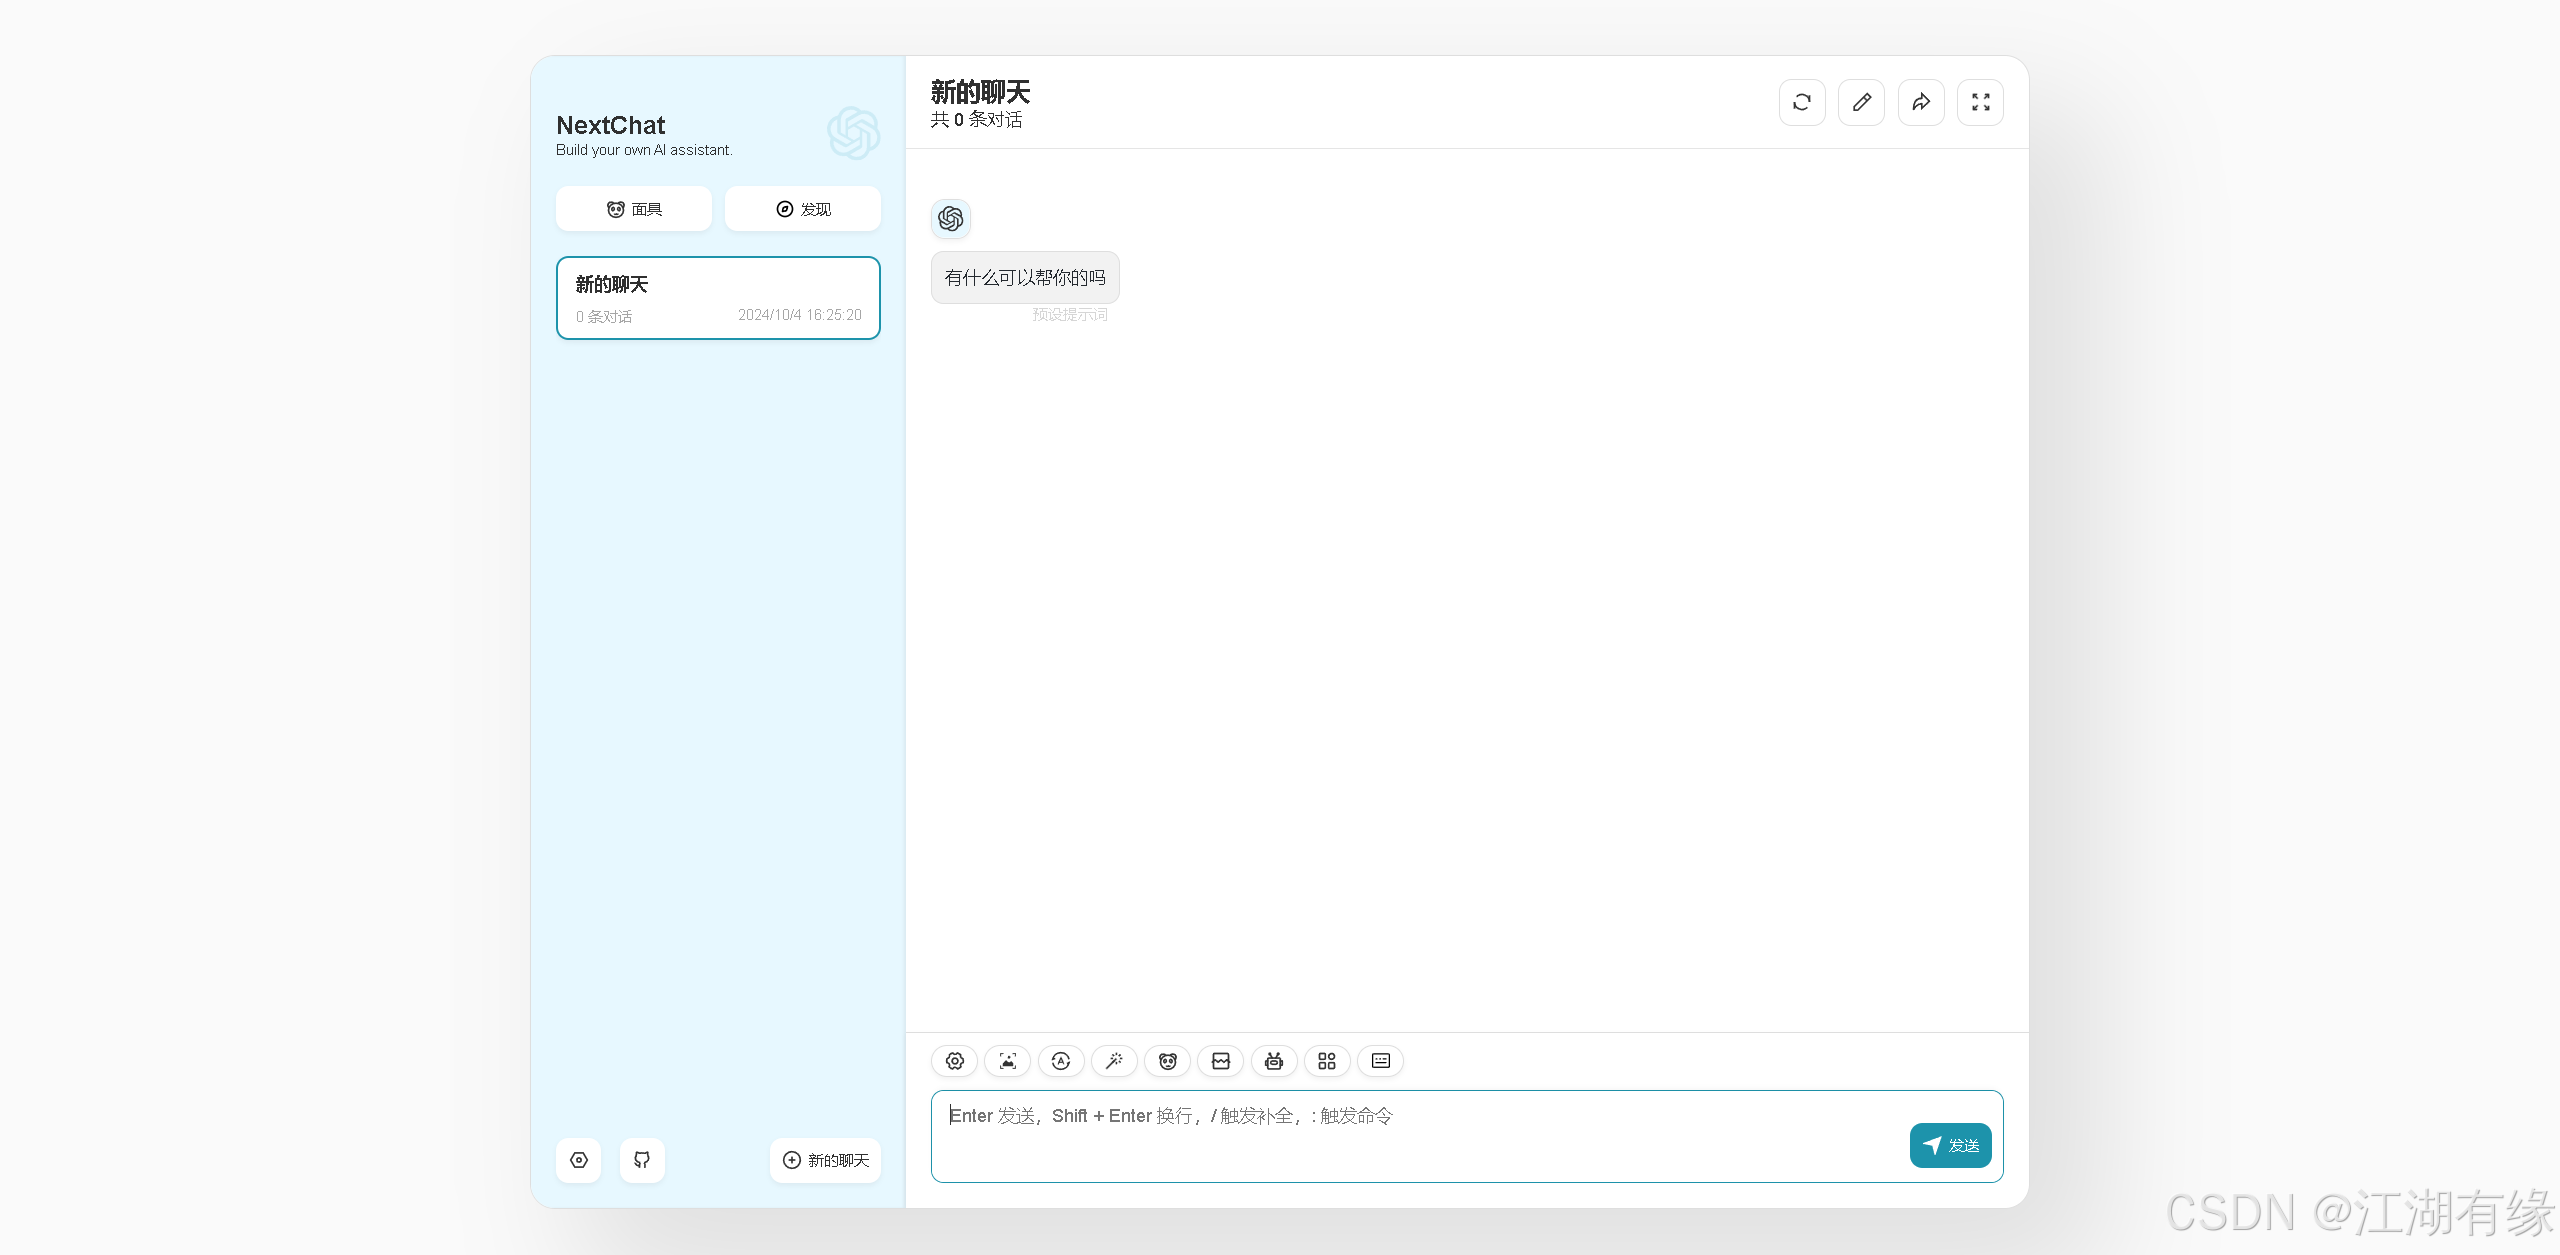Click the NextChat title text
Image resolution: width=2560 pixels, height=1255 pixels.
pos(610,125)
